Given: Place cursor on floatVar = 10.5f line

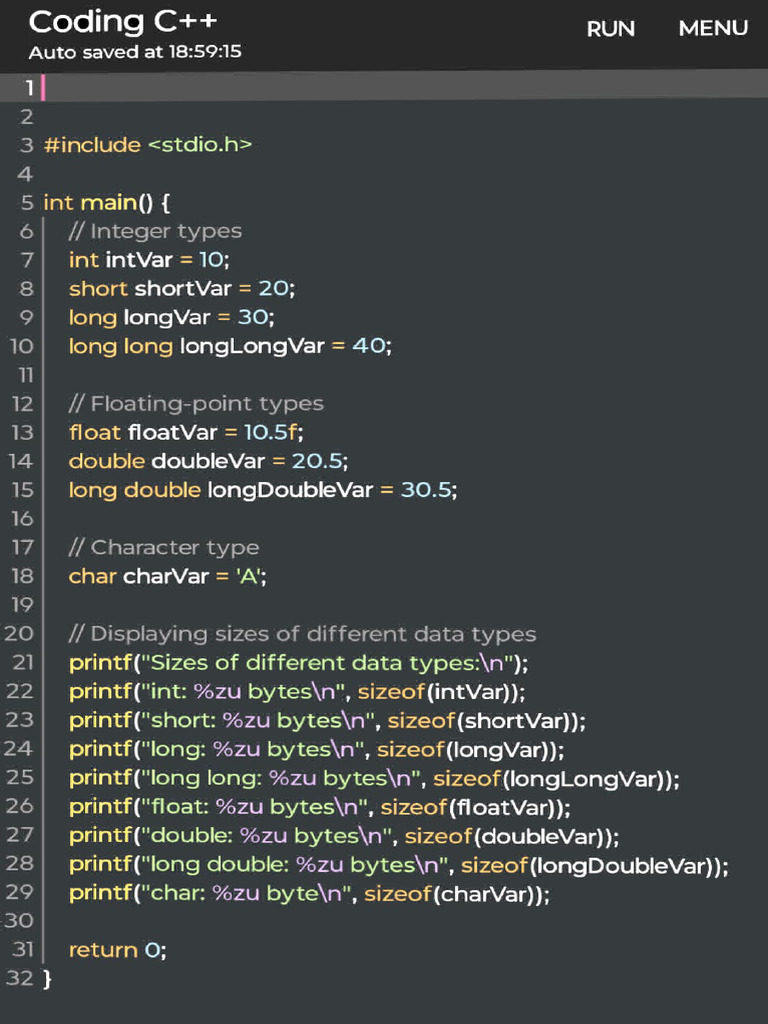Looking at the screenshot, I should click(x=185, y=433).
